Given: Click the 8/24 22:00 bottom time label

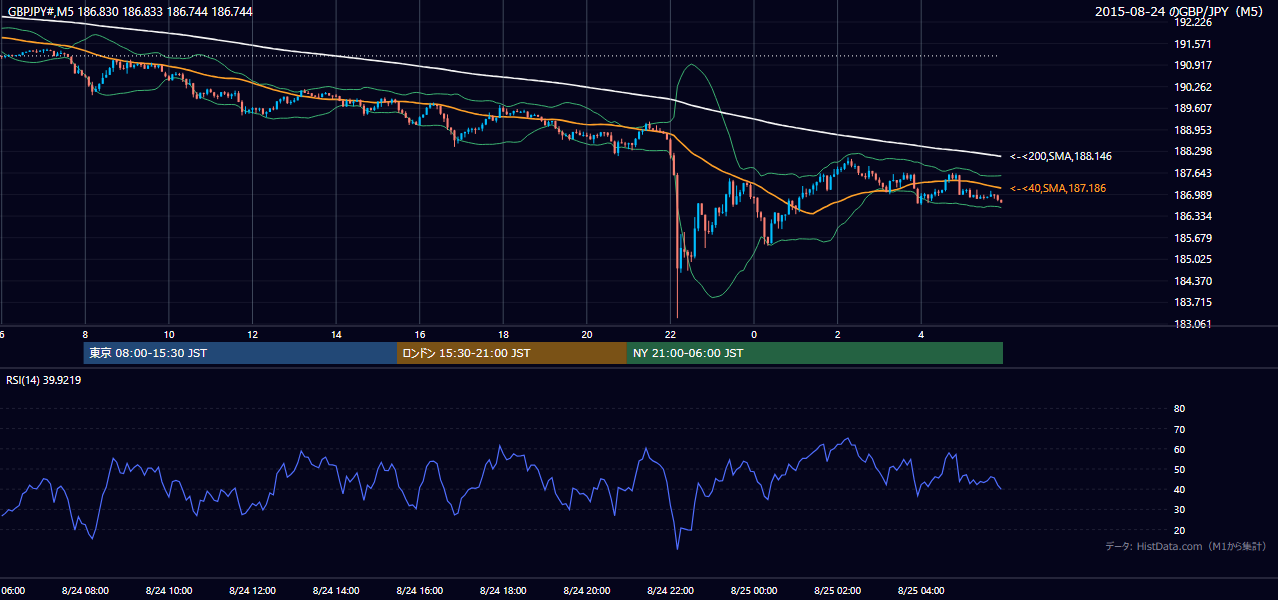Looking at the screenshot, I should 670,591.
